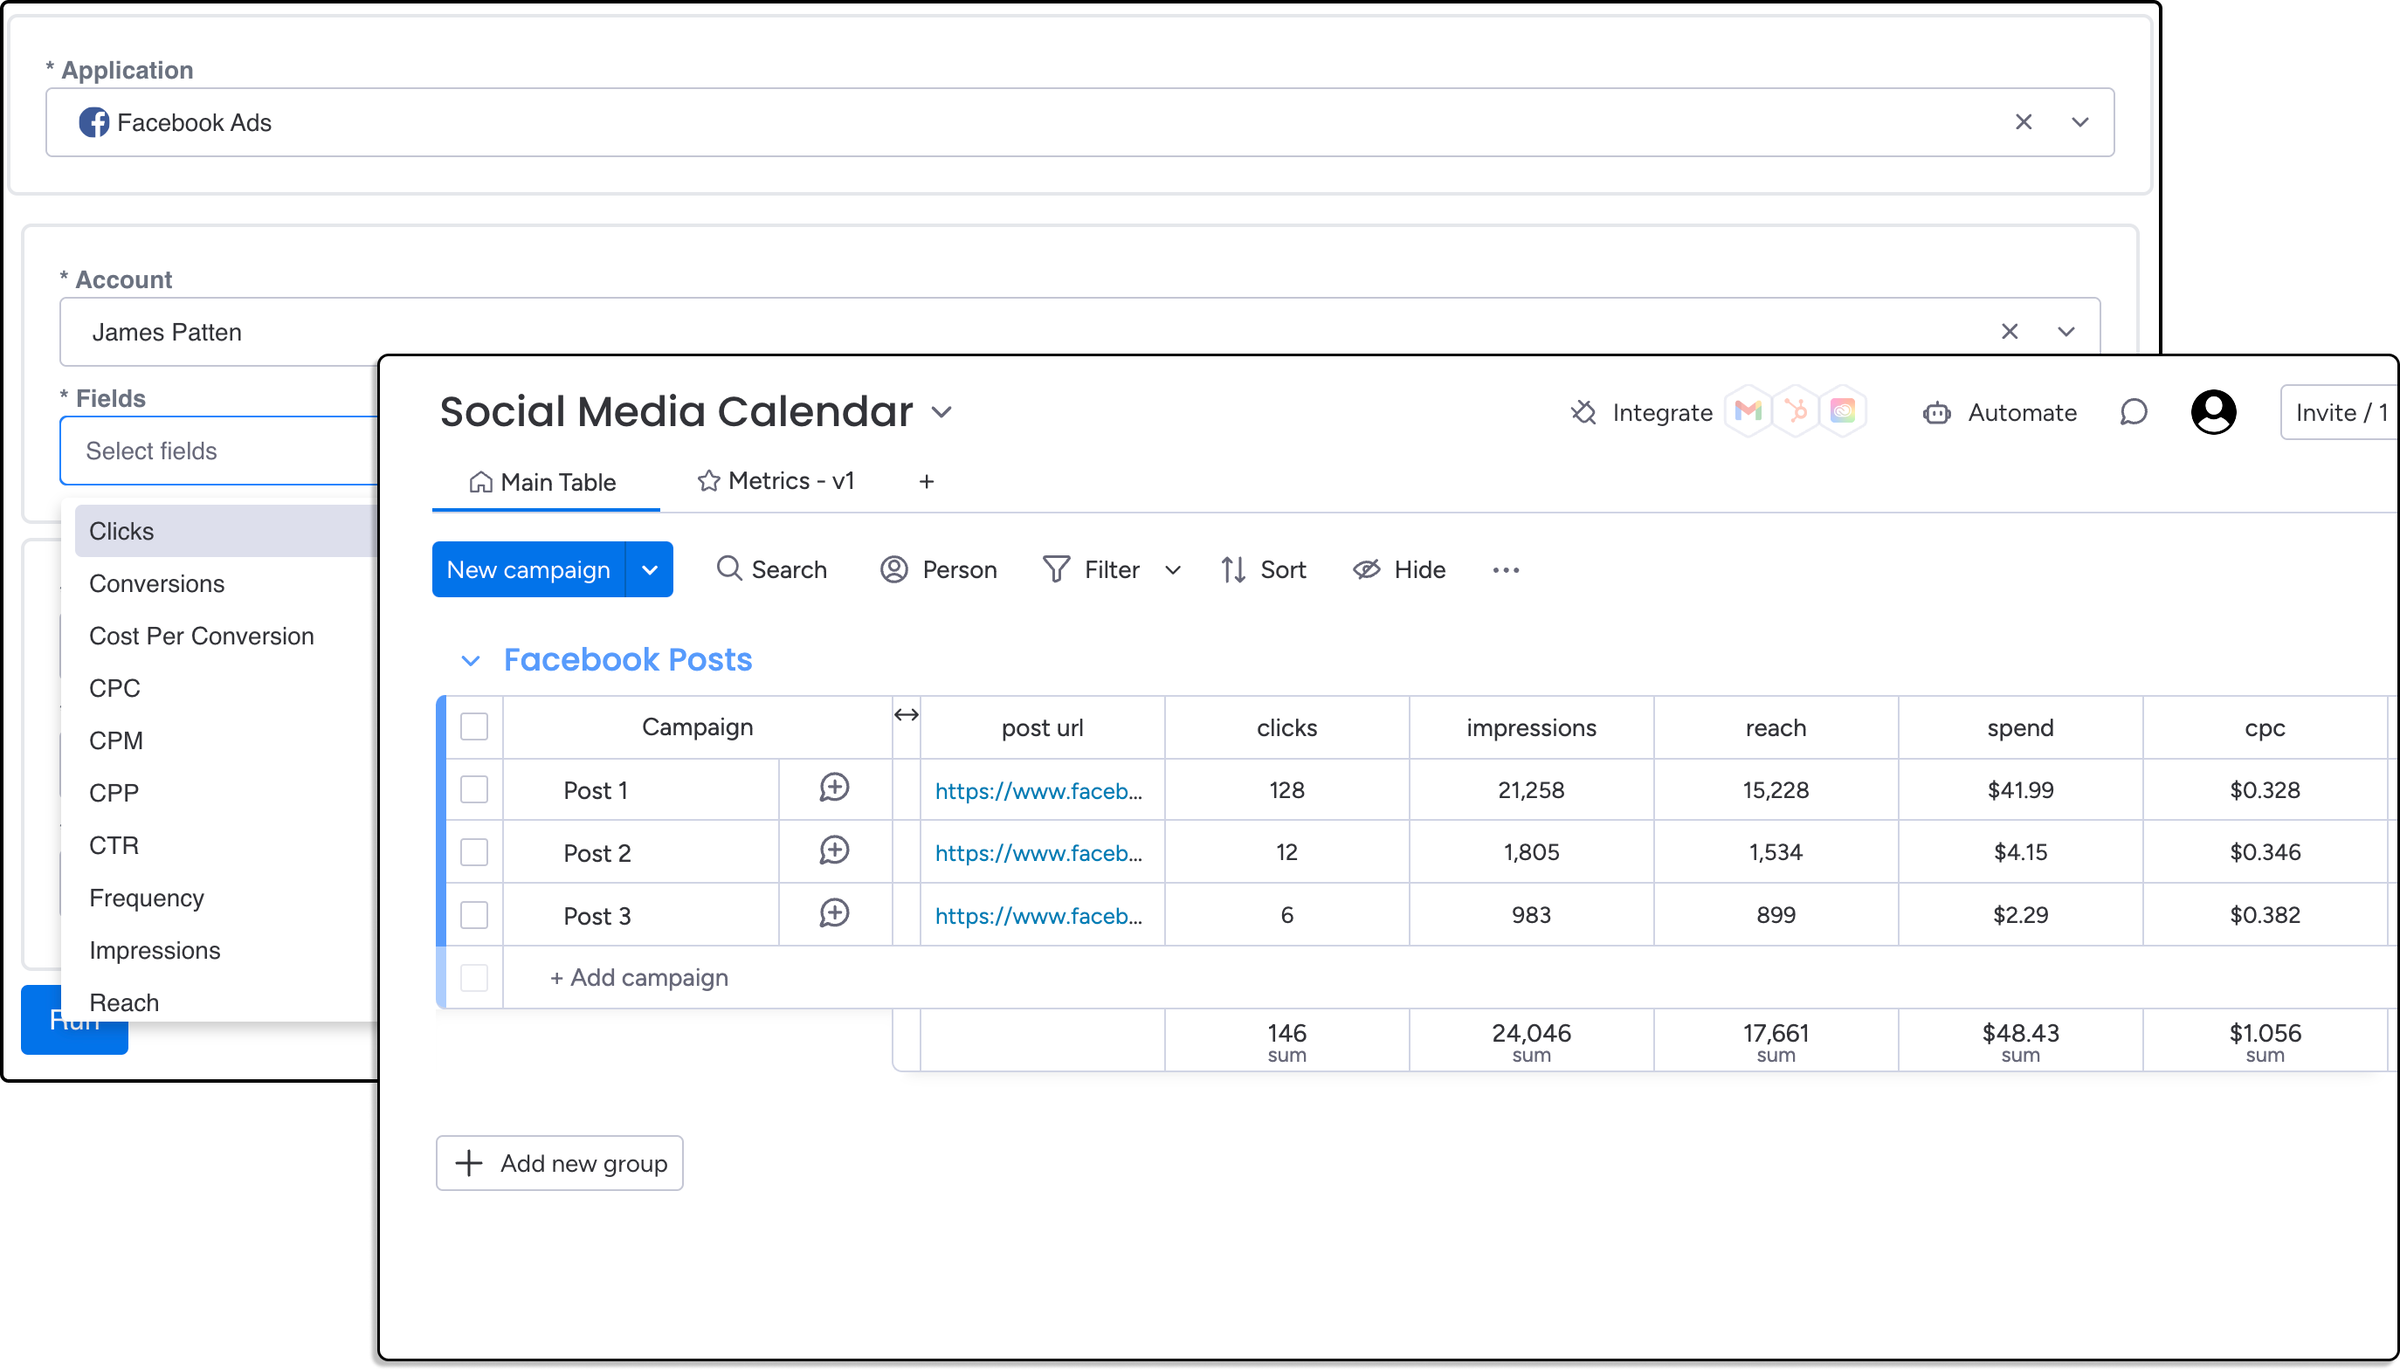Image resolution: width=2400 pixels, height=1370 pixels.
Task: Click Hide columns in the toolbar
Action: [1399, 569]
